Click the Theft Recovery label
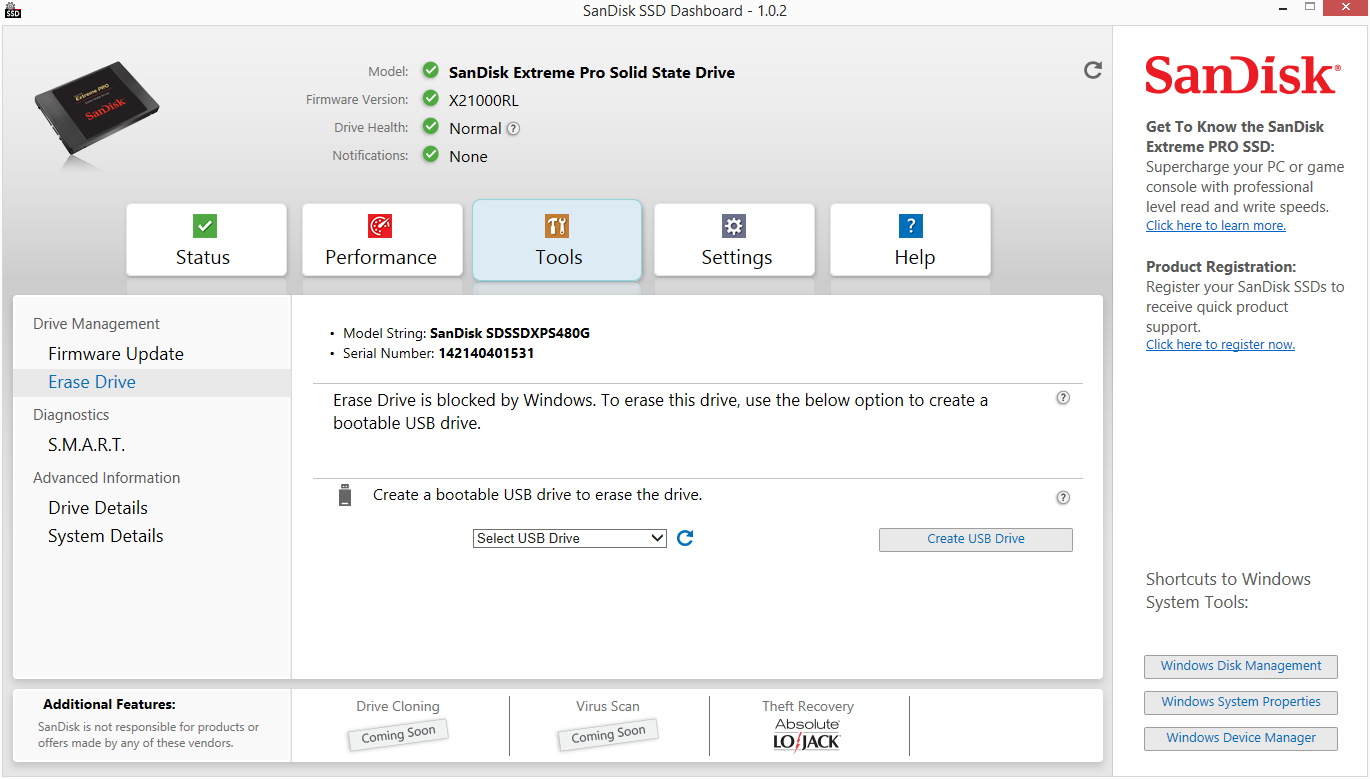Screen dimensions: 1370x779 pos(808,706)
